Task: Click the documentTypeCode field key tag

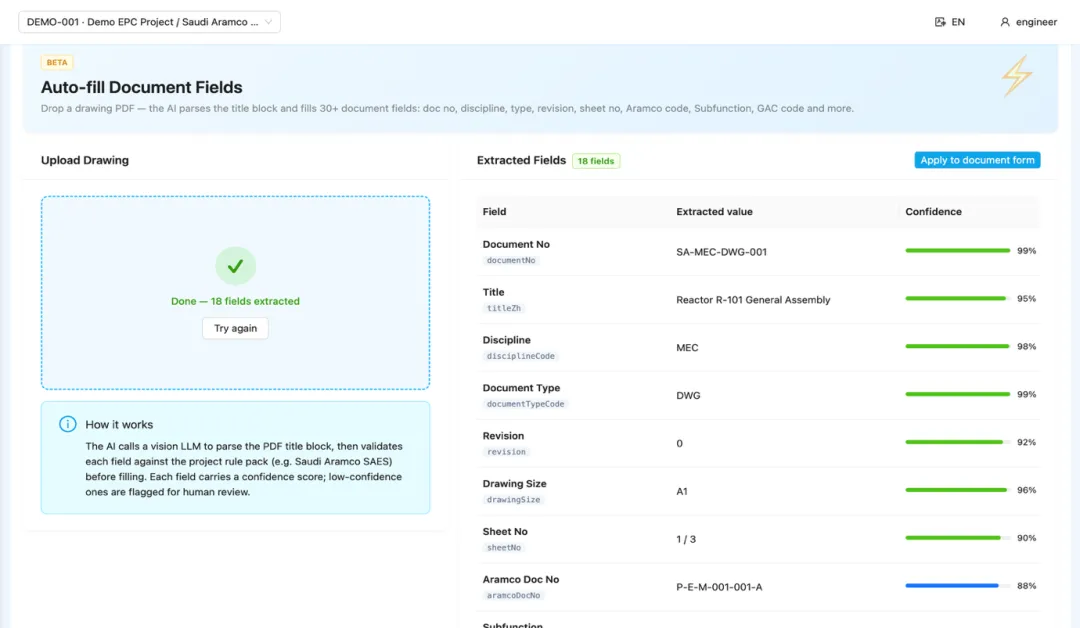Action: [525, 404]
